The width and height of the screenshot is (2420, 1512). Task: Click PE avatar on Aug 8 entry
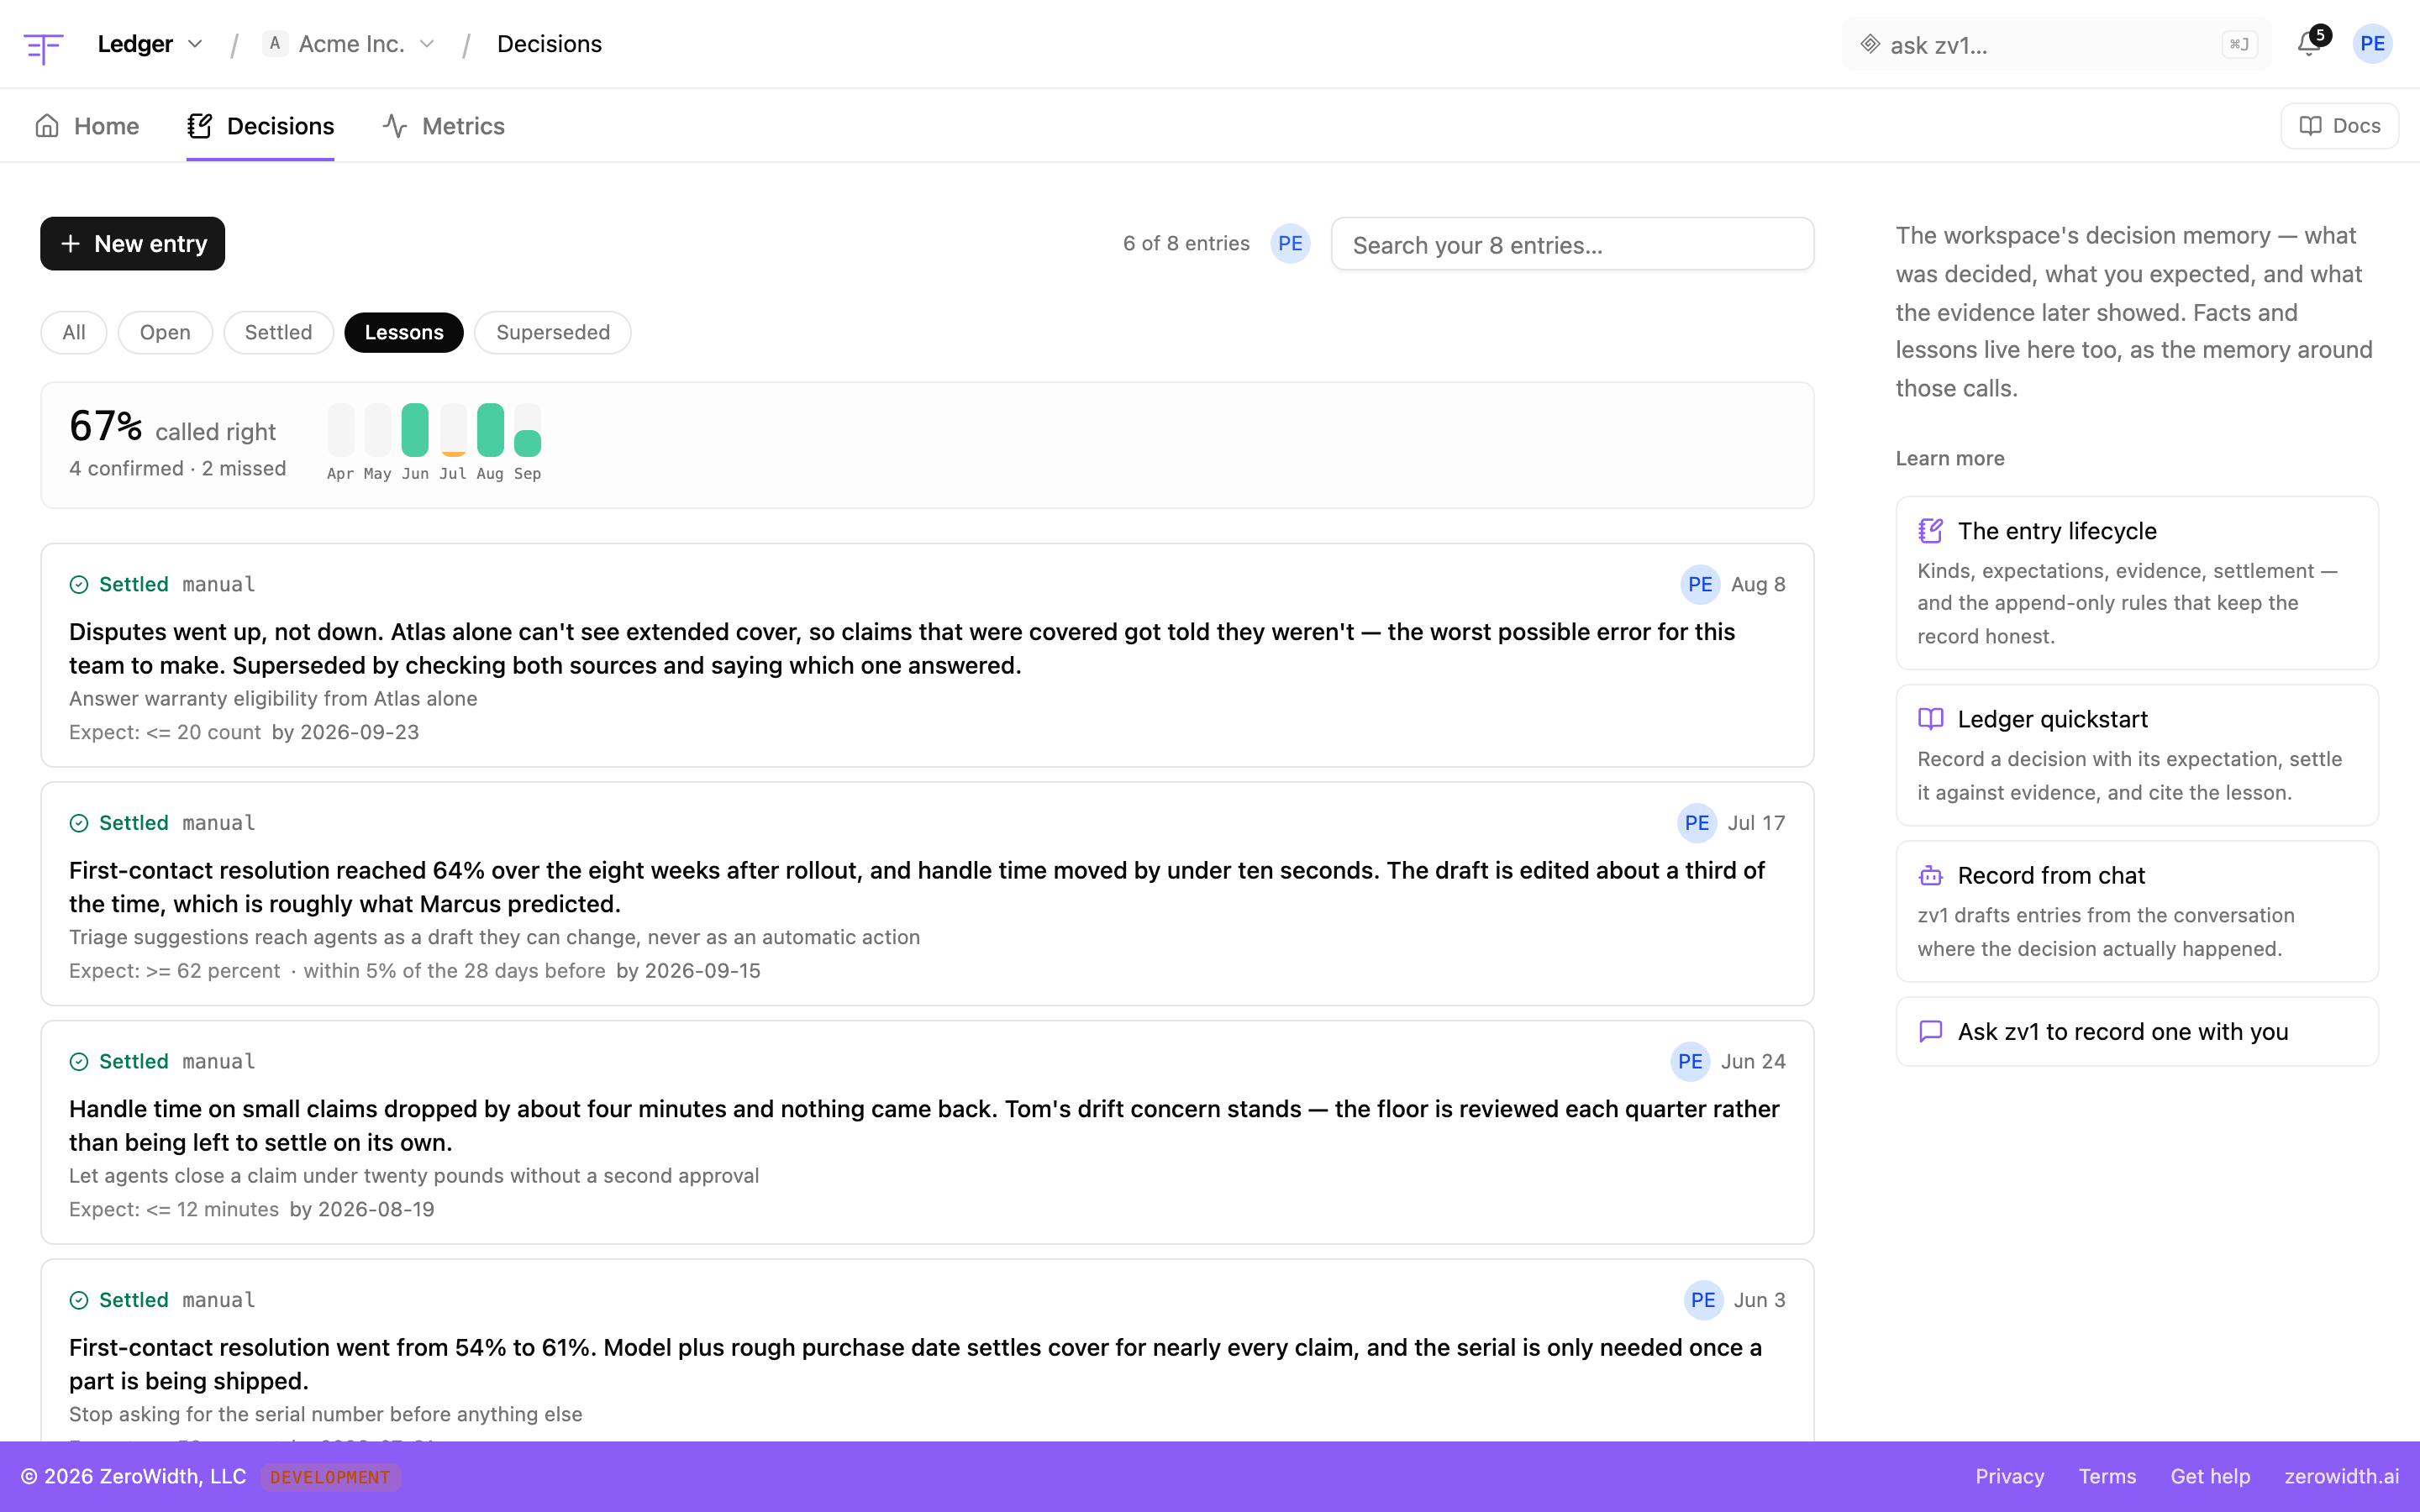[1700, 585]
